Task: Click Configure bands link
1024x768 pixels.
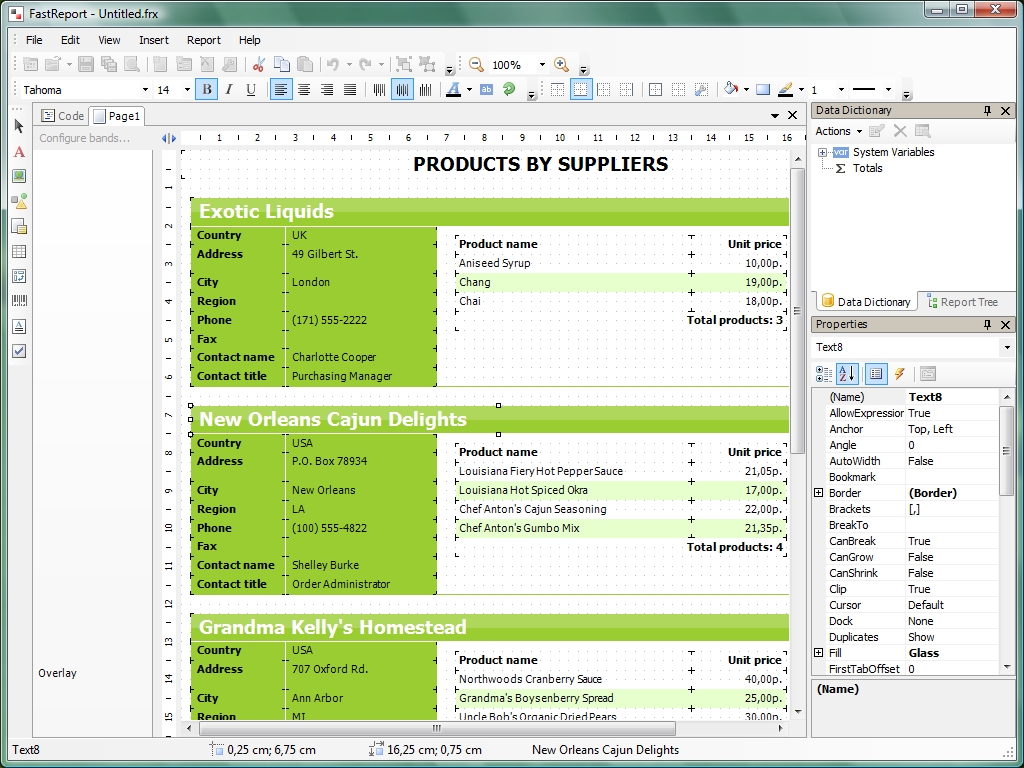Action: pyautogui.click(x=84, y=138)
